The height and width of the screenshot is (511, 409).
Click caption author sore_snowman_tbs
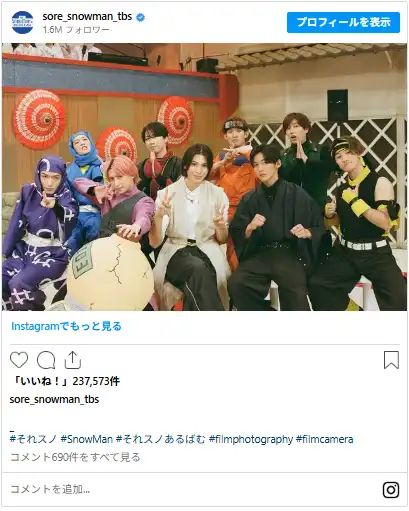click(x=54, y=399)
